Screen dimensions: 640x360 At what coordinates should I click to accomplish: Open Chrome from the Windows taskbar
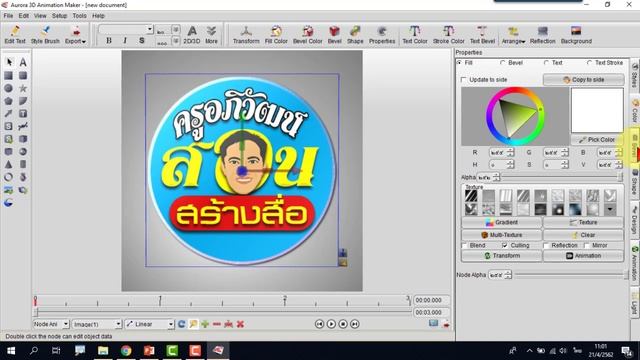tap(126, 351)
